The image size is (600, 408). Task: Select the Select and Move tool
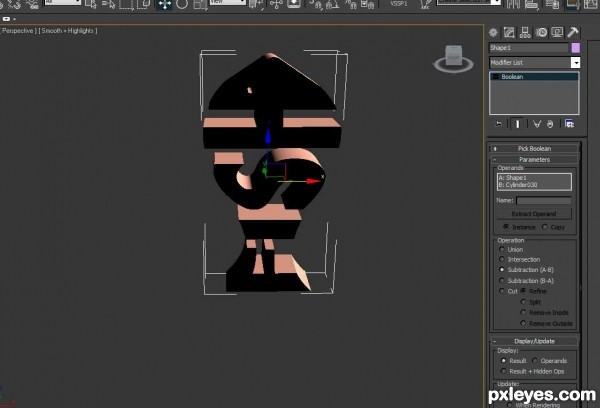pos(165,4)
